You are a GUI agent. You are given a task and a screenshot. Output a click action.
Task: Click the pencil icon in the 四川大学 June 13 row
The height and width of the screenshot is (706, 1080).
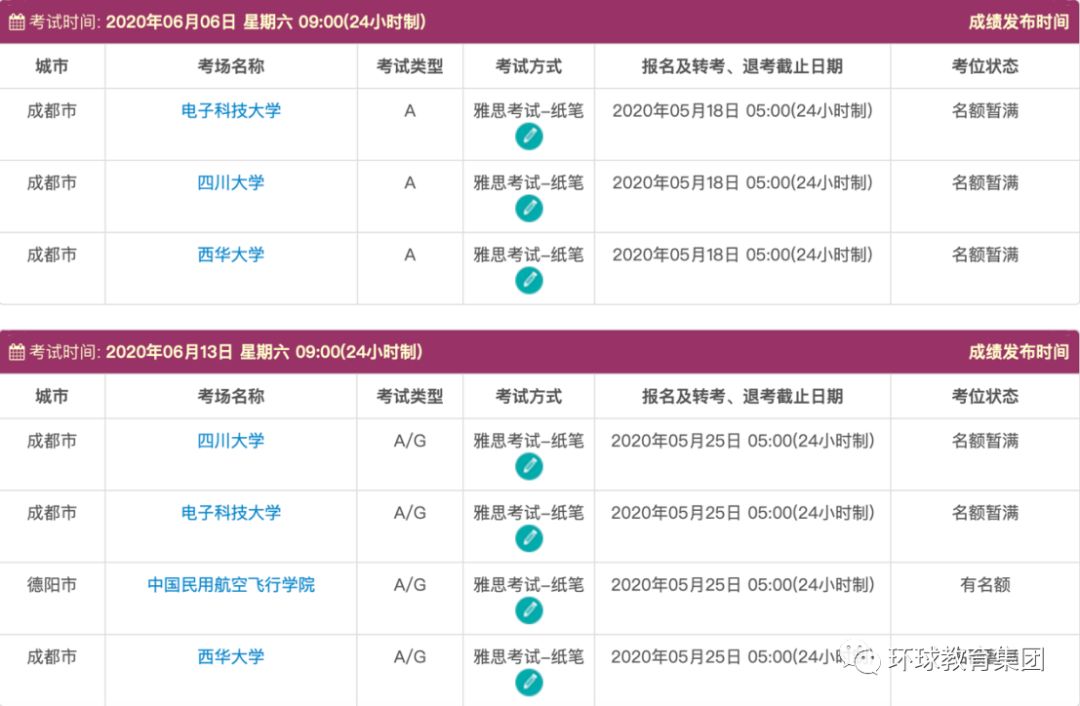[x=528, y=465]
